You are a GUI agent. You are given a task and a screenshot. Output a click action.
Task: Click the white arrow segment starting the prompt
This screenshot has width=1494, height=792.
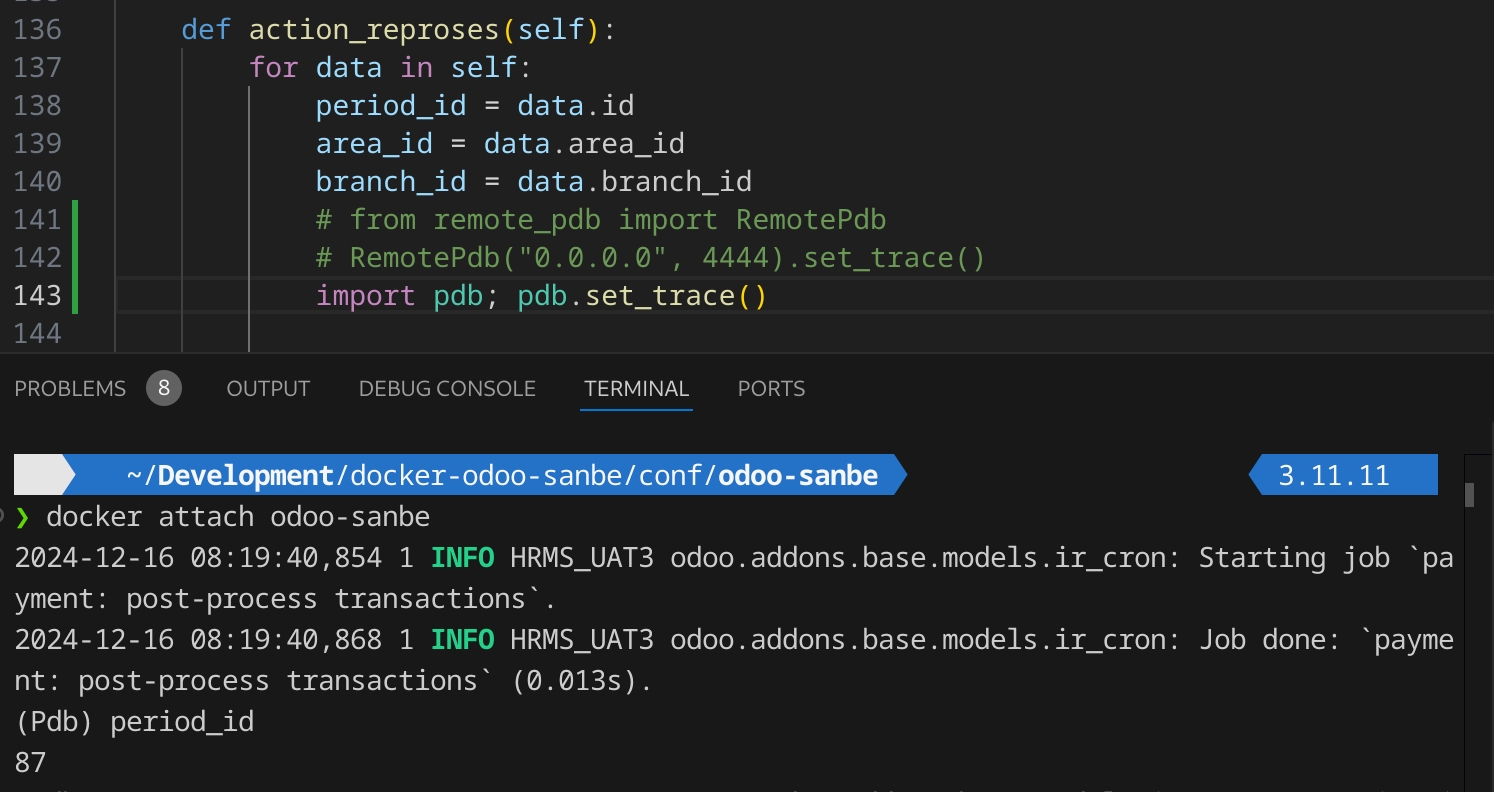pyautogui.click(x=40, y=475)
